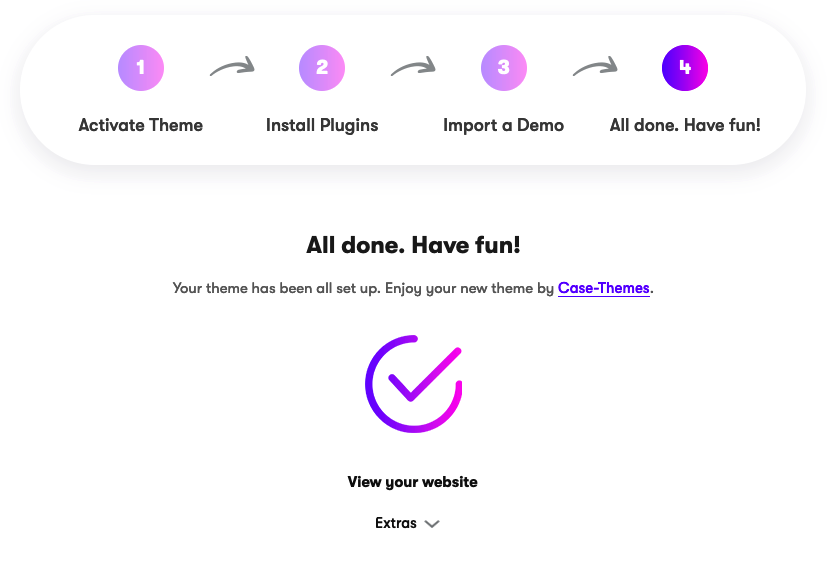827x574 pixels.
Task: Click View your website link
Action: 412,482
